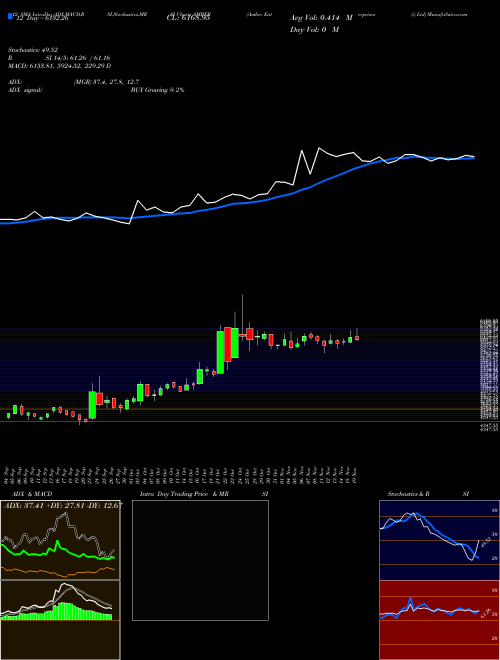Open the MACD histogram mini chart
The width and height of the screenshot is (500, 660).
[x=60, y=620]
